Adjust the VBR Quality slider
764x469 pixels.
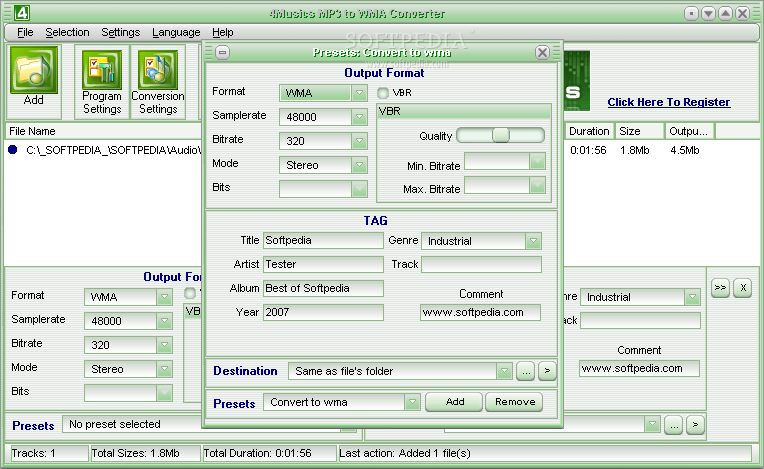[x=500, y=135]
